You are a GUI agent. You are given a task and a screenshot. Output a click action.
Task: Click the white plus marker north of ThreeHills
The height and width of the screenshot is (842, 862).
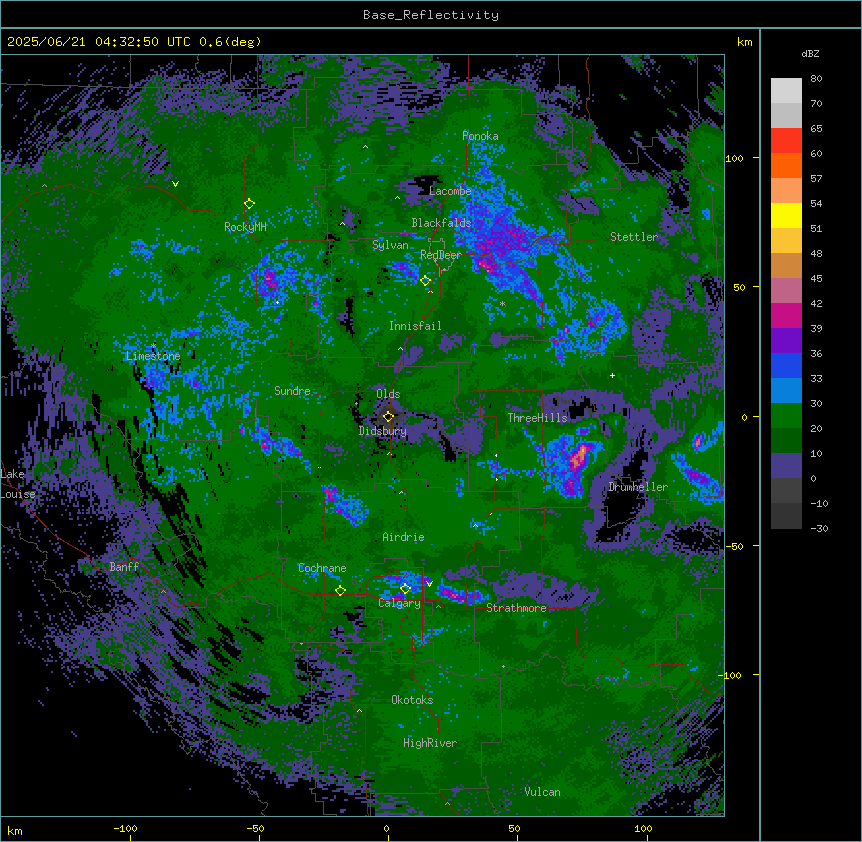coord(612,375)
